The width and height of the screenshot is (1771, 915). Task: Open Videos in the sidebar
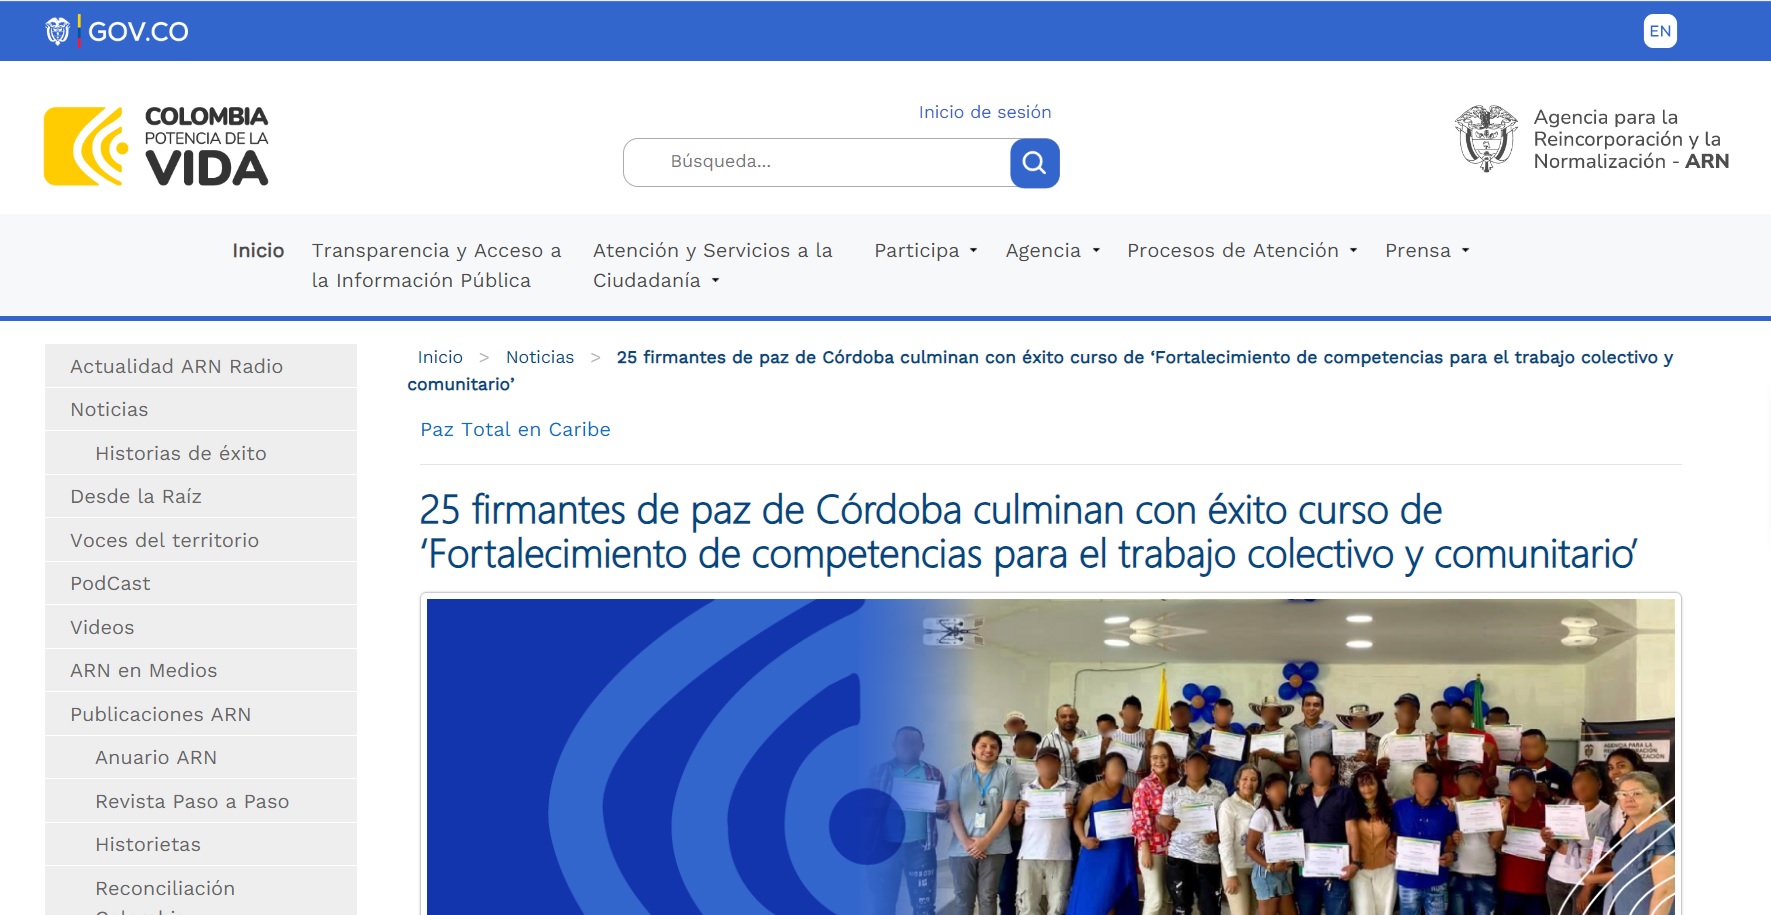pos(201,627)
